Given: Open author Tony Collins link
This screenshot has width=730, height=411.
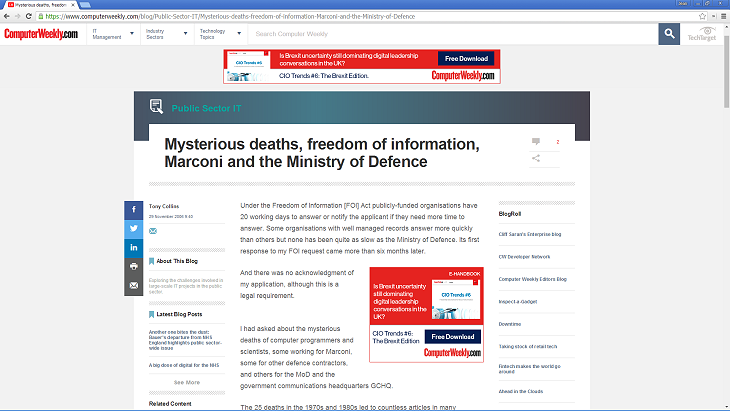Looking at the screenshot, I should coord(164,206).
